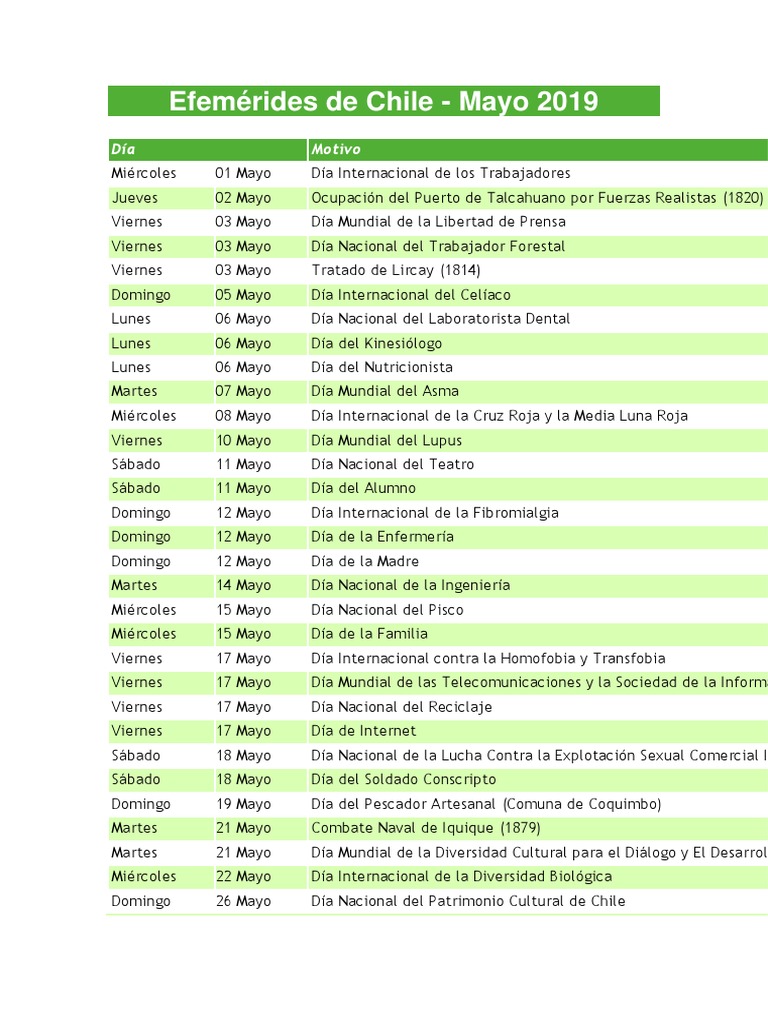Select 'Día Mundial de la Libertad de Prensa'
Screen dimensions: 768x1024
click(x=438, y=222)
